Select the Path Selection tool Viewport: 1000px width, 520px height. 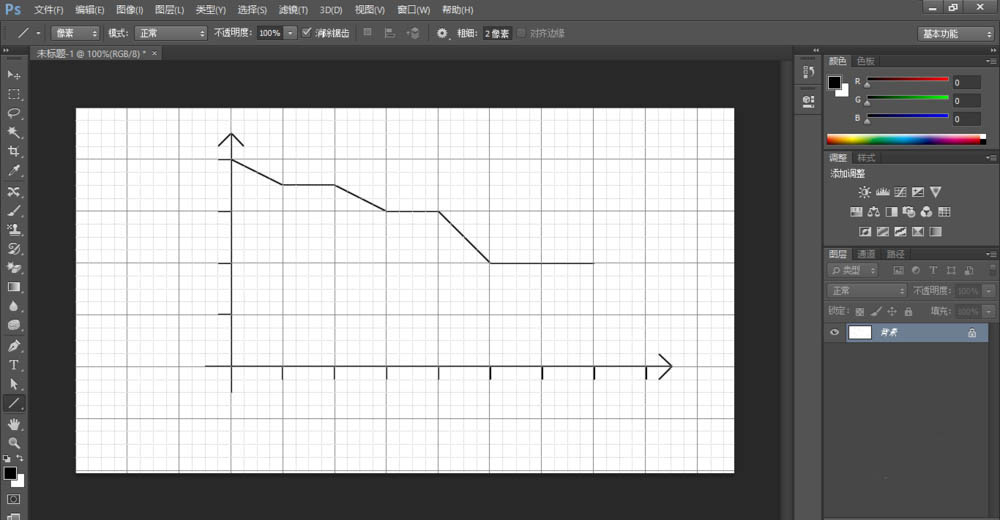click(13, 384)
